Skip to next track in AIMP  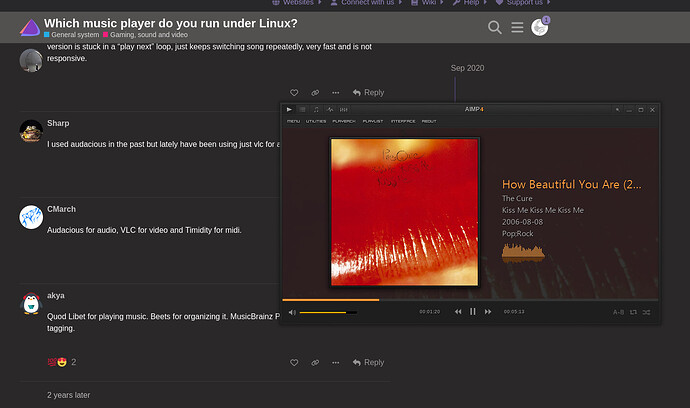pos(488,312)
